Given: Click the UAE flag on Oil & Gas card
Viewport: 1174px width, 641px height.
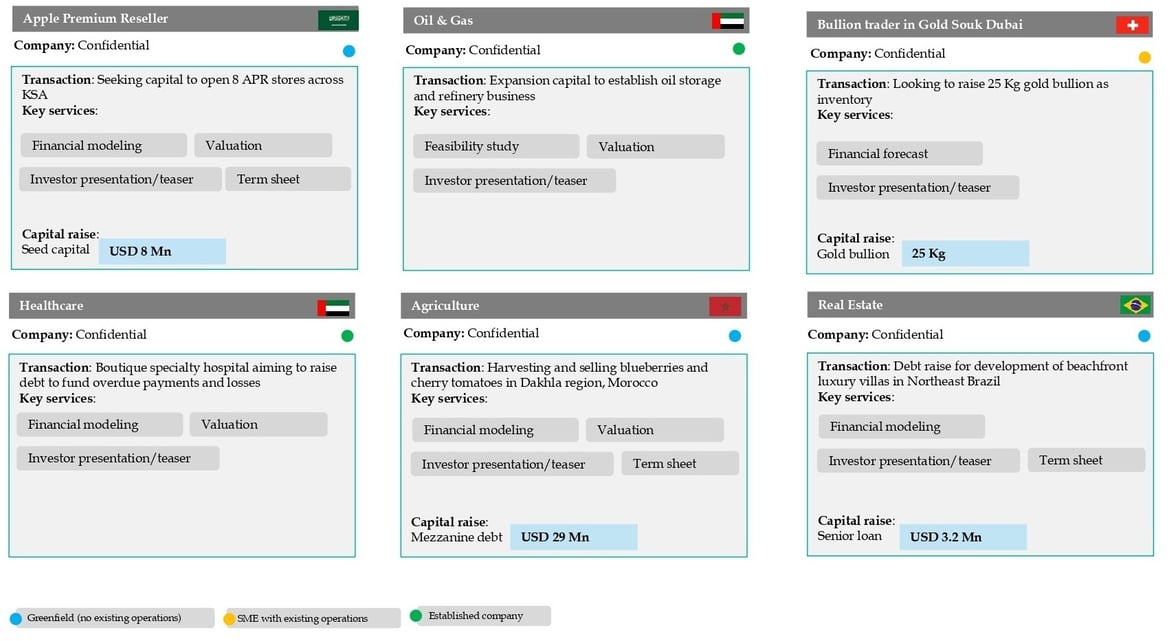Looking at the screenshot, I should 728,21.
